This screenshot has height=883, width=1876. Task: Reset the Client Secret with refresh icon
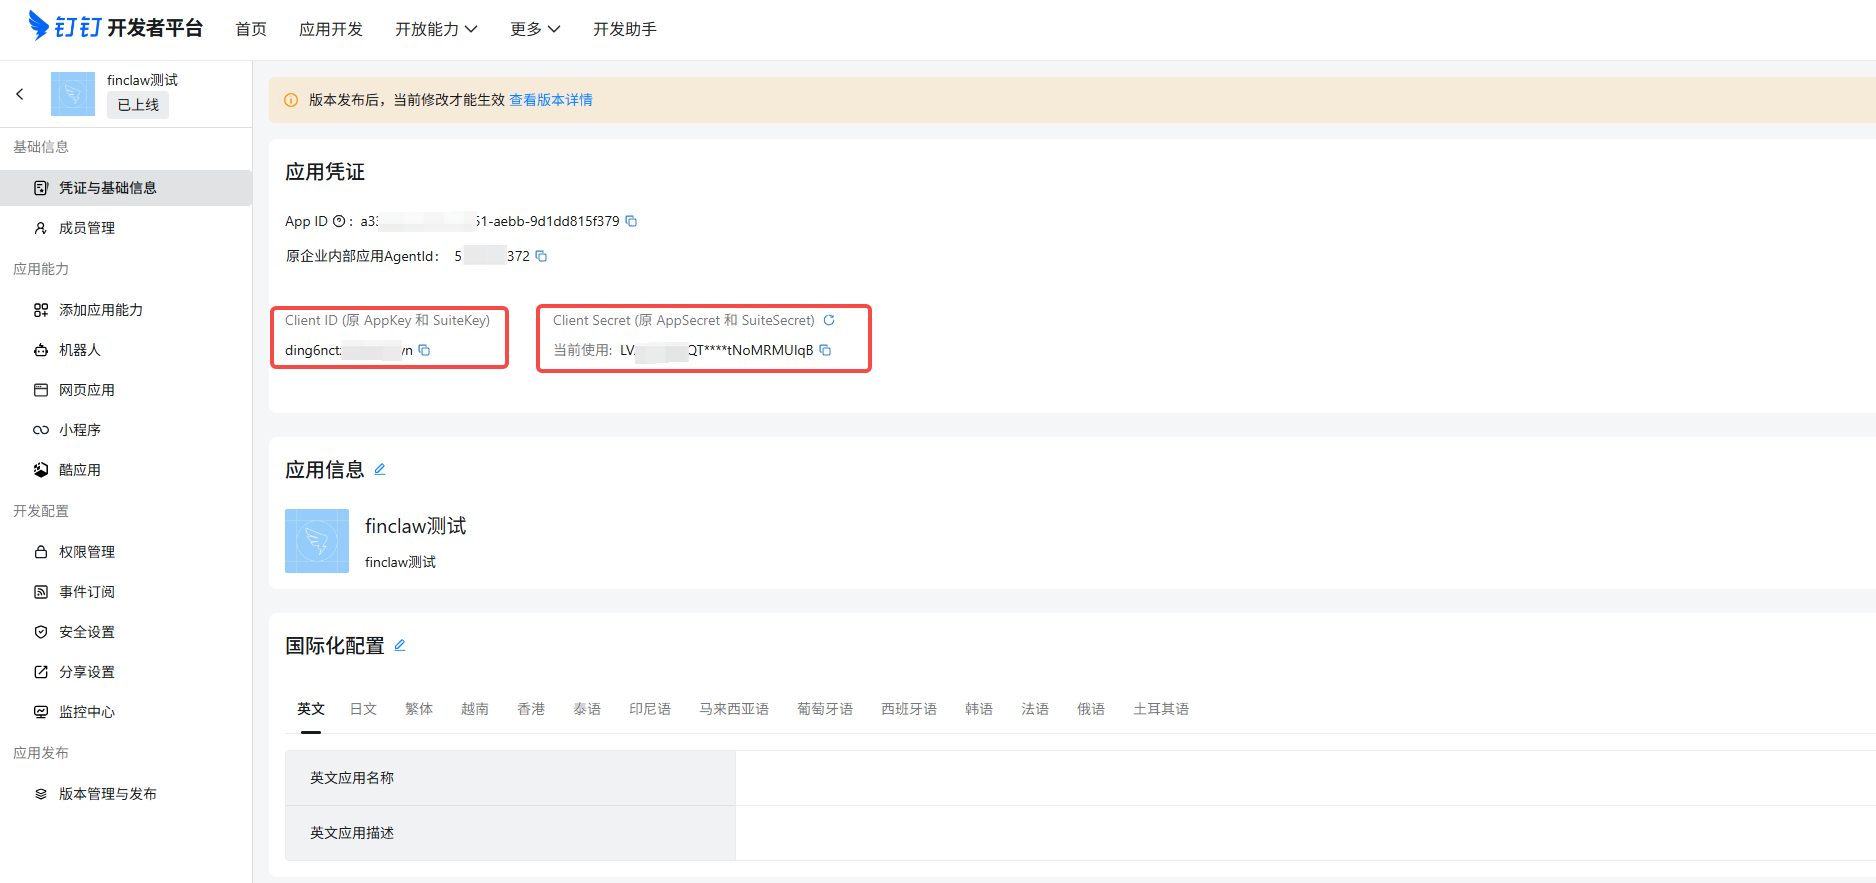point(829,320)
